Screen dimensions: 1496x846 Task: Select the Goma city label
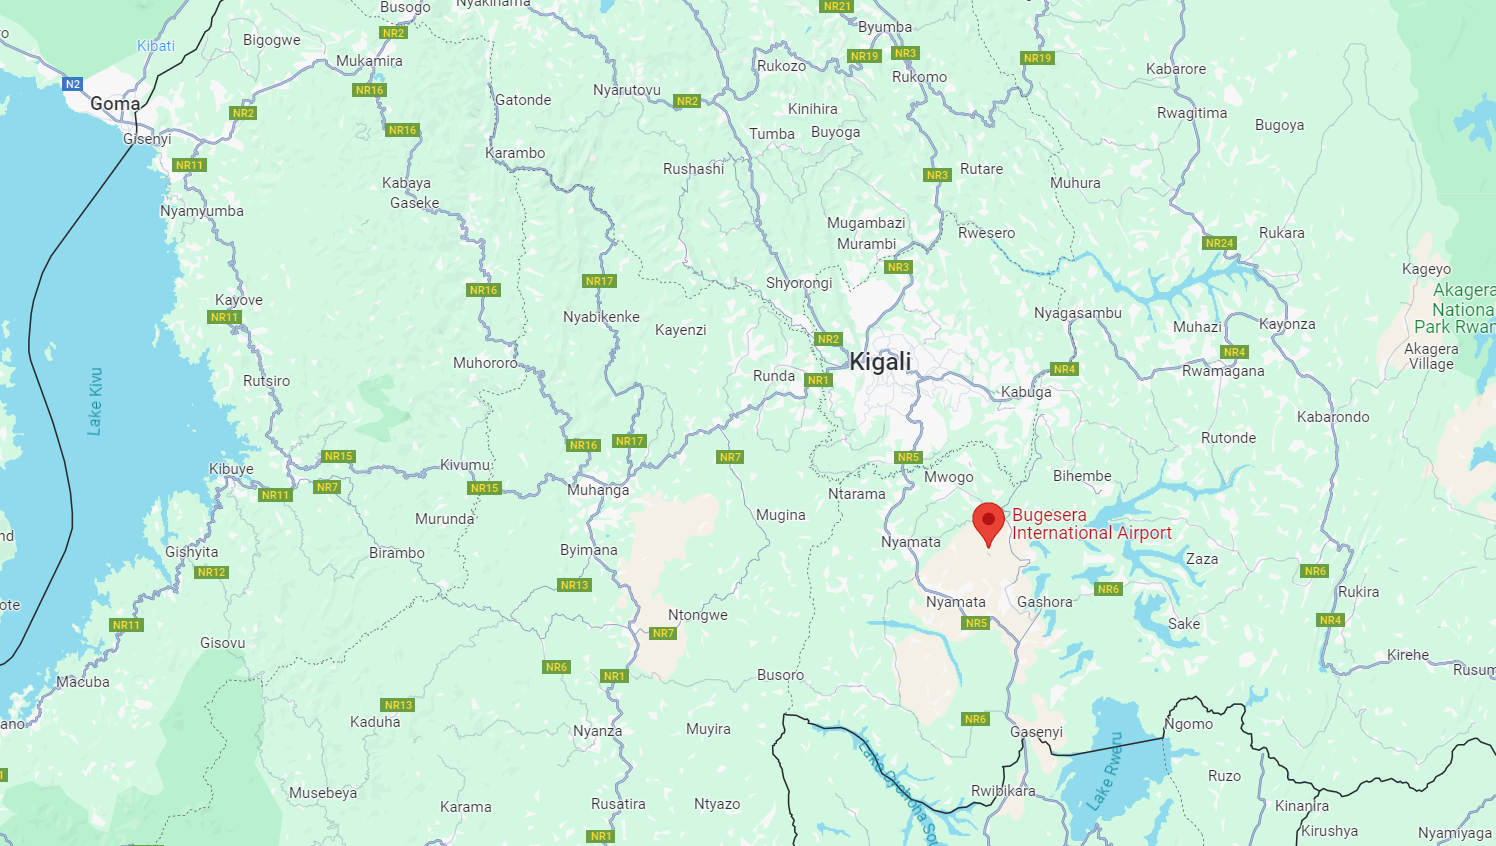[x=115, y=104]
